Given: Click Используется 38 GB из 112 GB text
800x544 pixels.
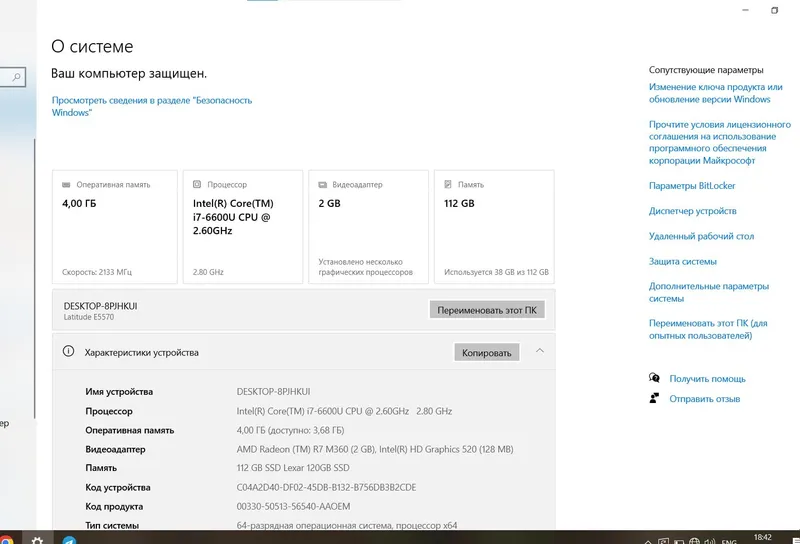Looking at the screenshot, I should pyautogui.click(x=496, y=272).
